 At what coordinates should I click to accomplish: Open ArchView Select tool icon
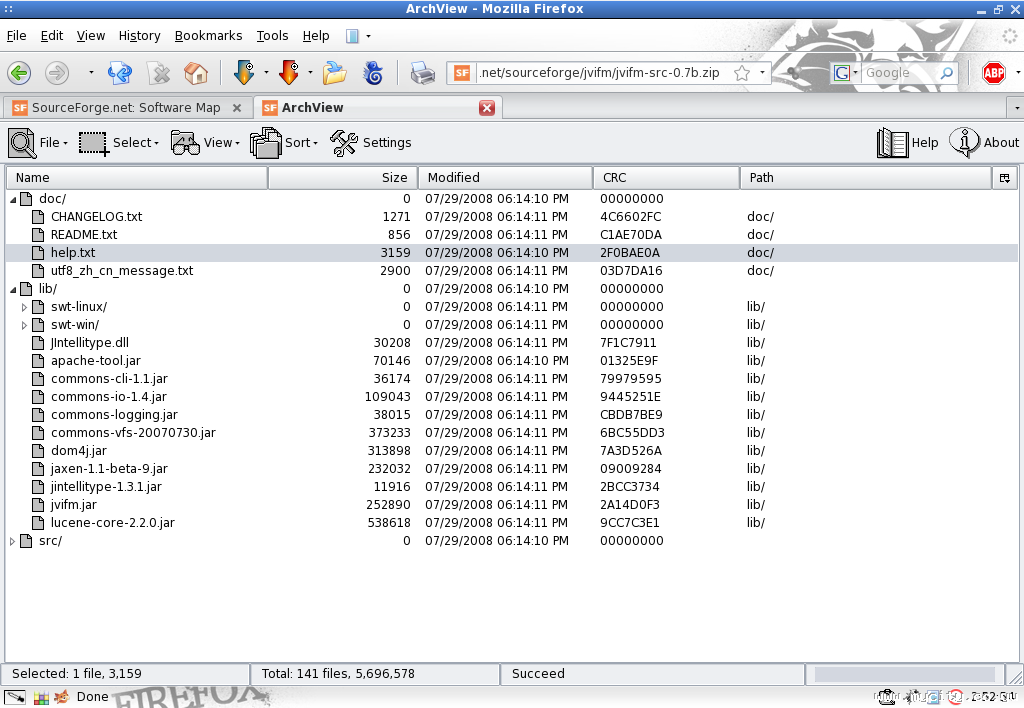tap(93, 143)
